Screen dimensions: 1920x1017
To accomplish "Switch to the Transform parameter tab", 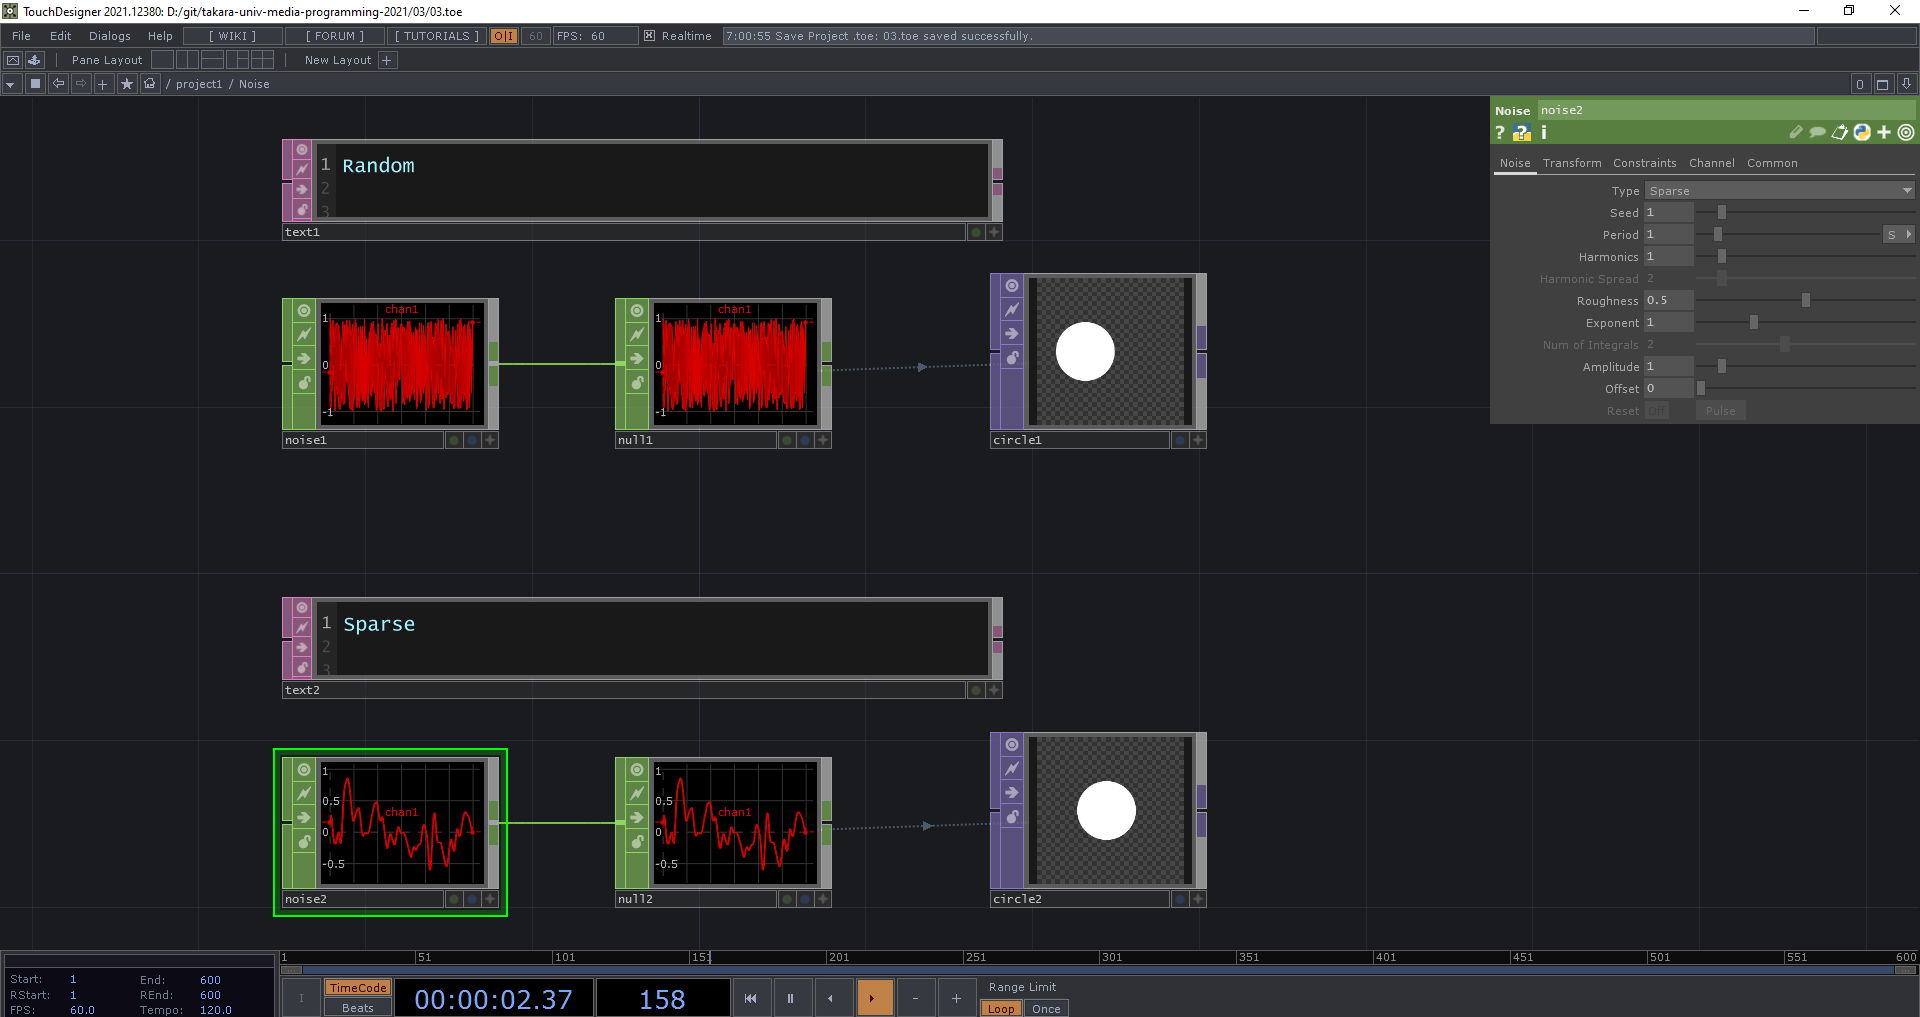I will point(1571,163).
